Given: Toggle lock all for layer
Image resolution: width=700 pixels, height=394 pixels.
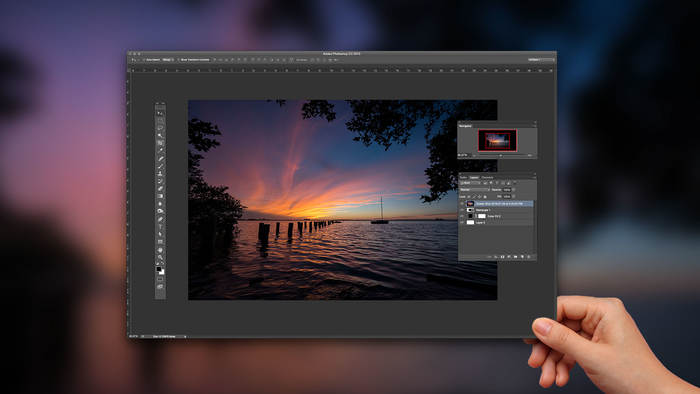Looking at the screenshot, I should 485,197.
